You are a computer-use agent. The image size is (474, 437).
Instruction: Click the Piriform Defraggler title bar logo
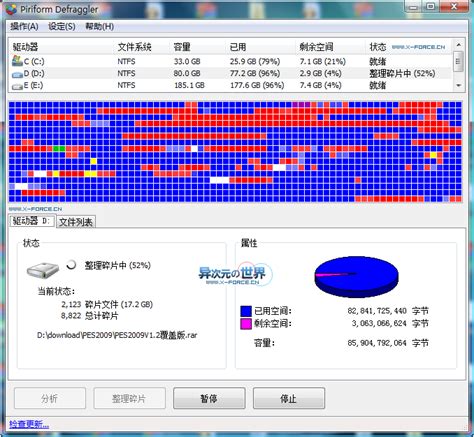11,9
